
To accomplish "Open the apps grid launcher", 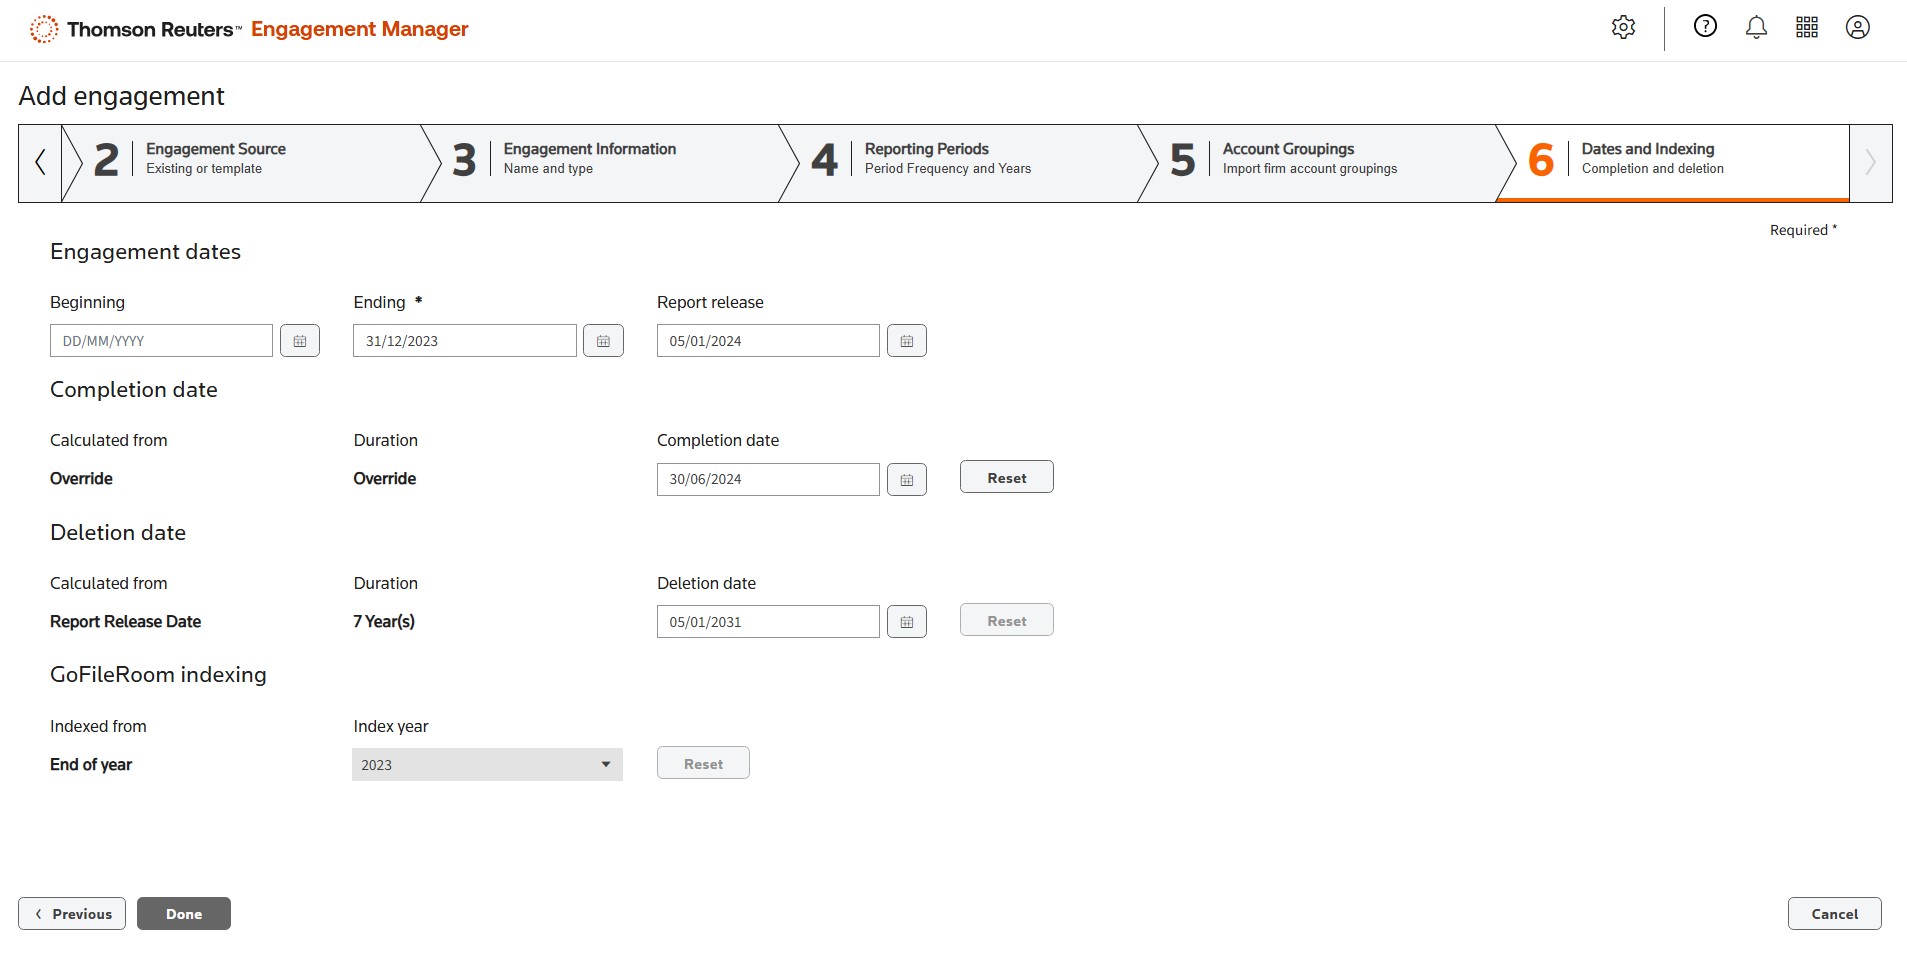I will click(1807, 28).
